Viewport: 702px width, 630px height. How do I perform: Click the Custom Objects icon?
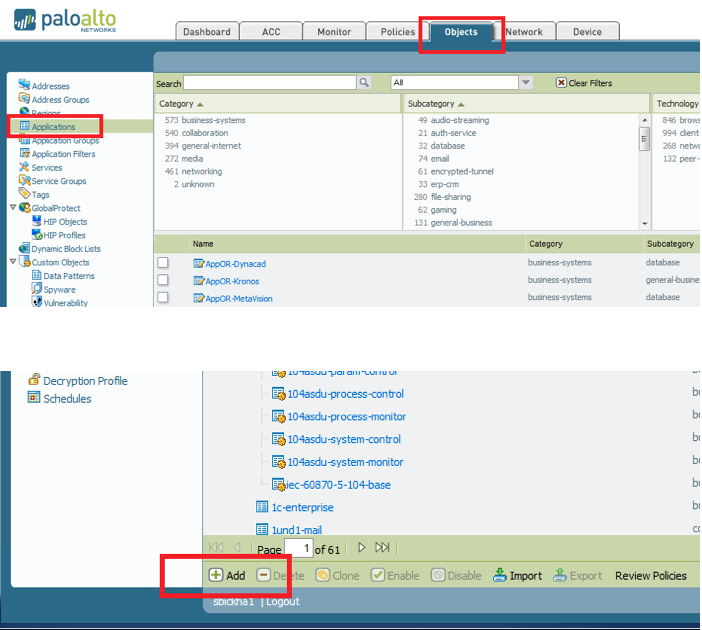pyautogui.click(x=25, y=261)
